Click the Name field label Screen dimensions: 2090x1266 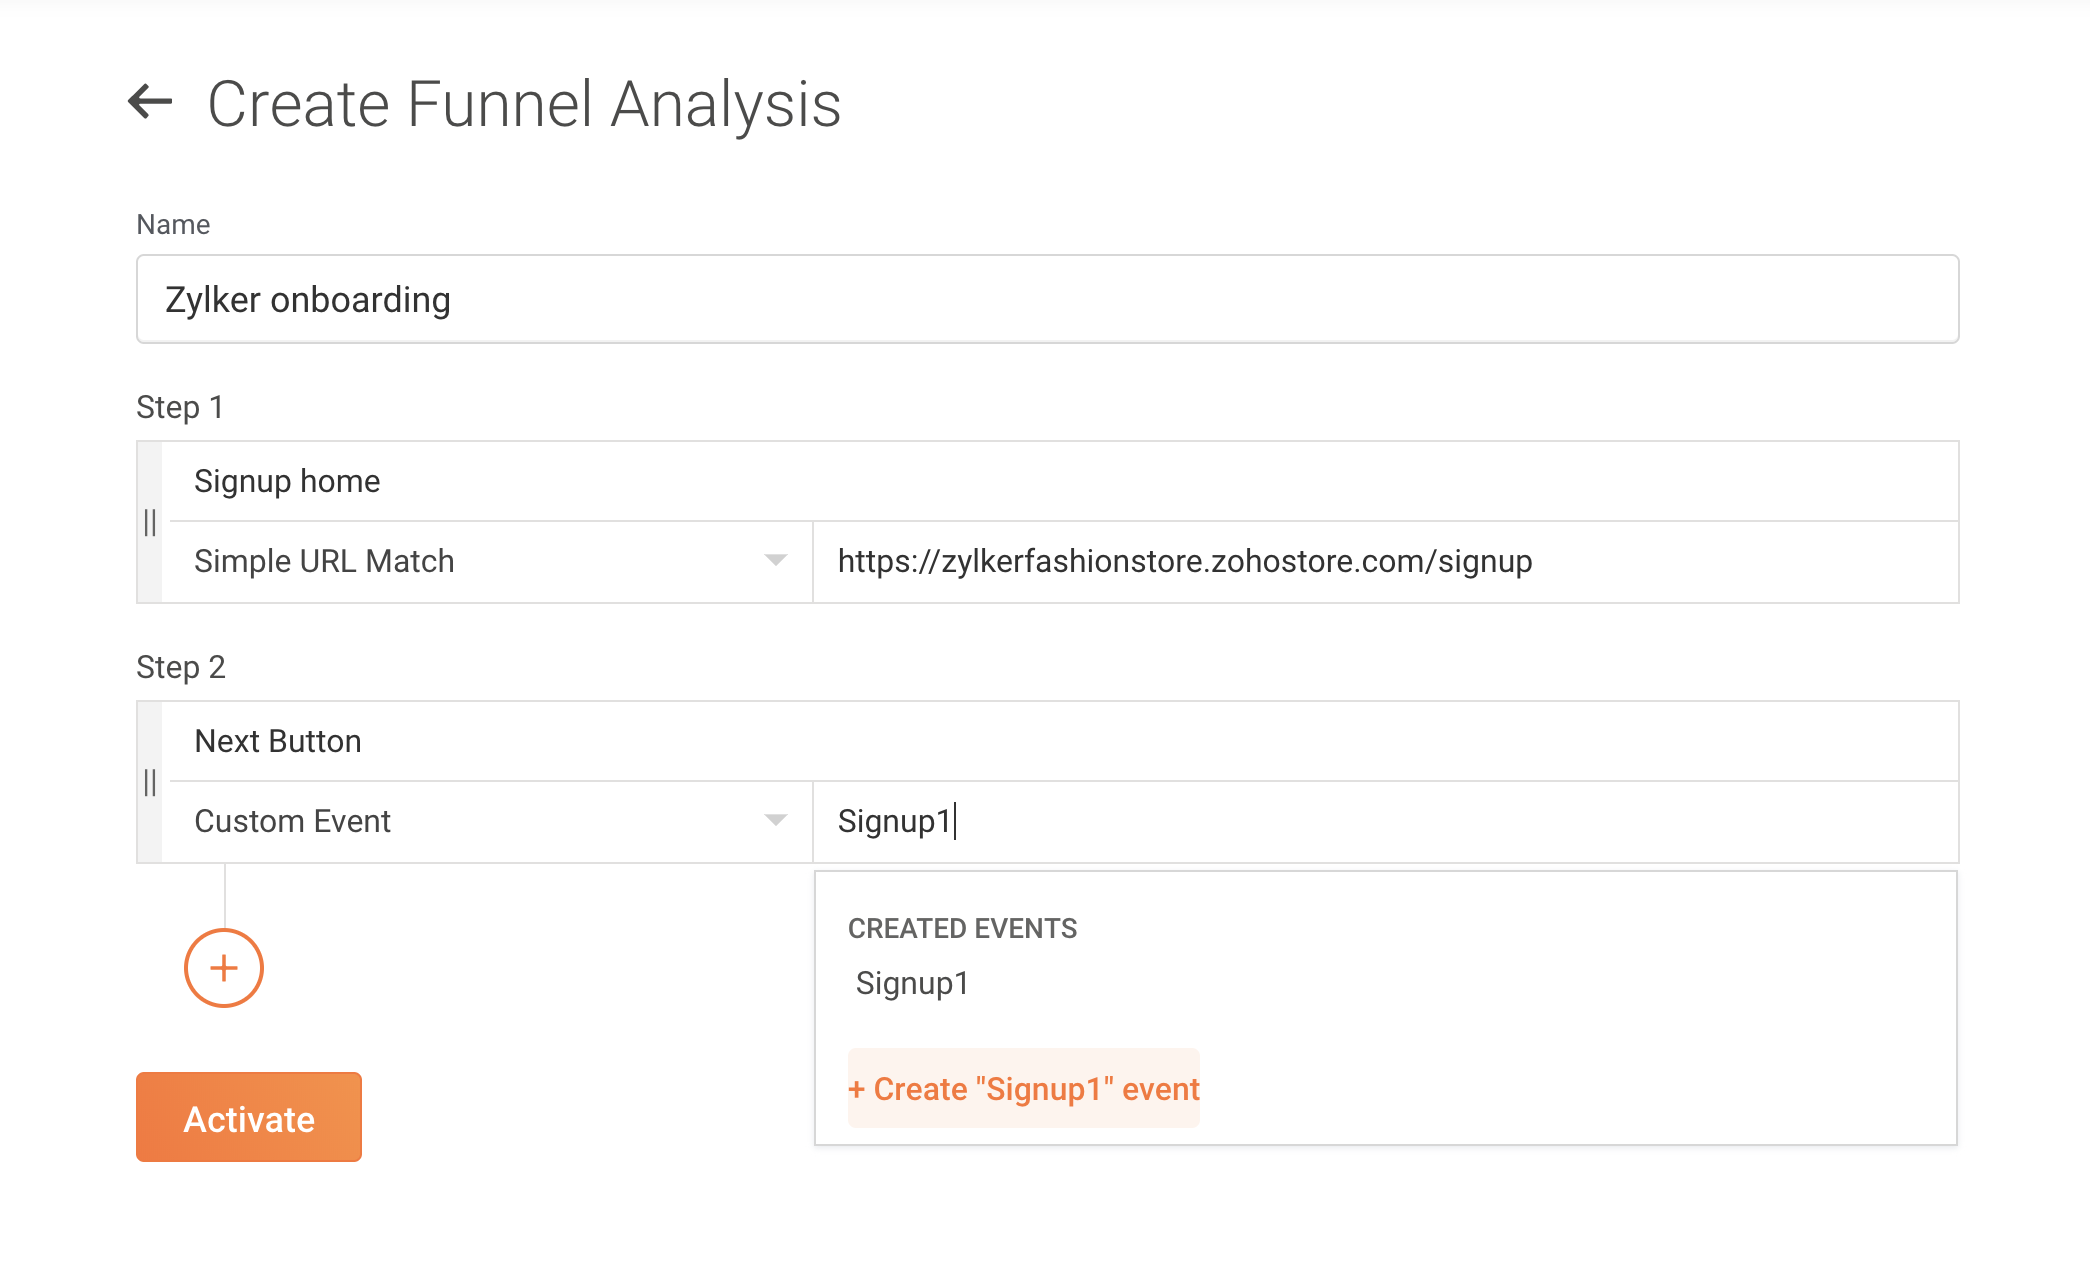pyautogui.click(x=173, y=224)
